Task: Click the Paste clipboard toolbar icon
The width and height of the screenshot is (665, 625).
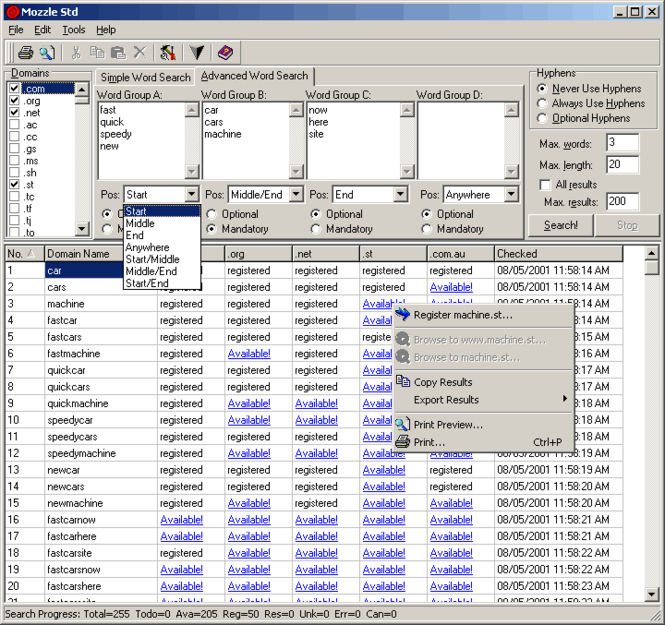Action: 118,53
